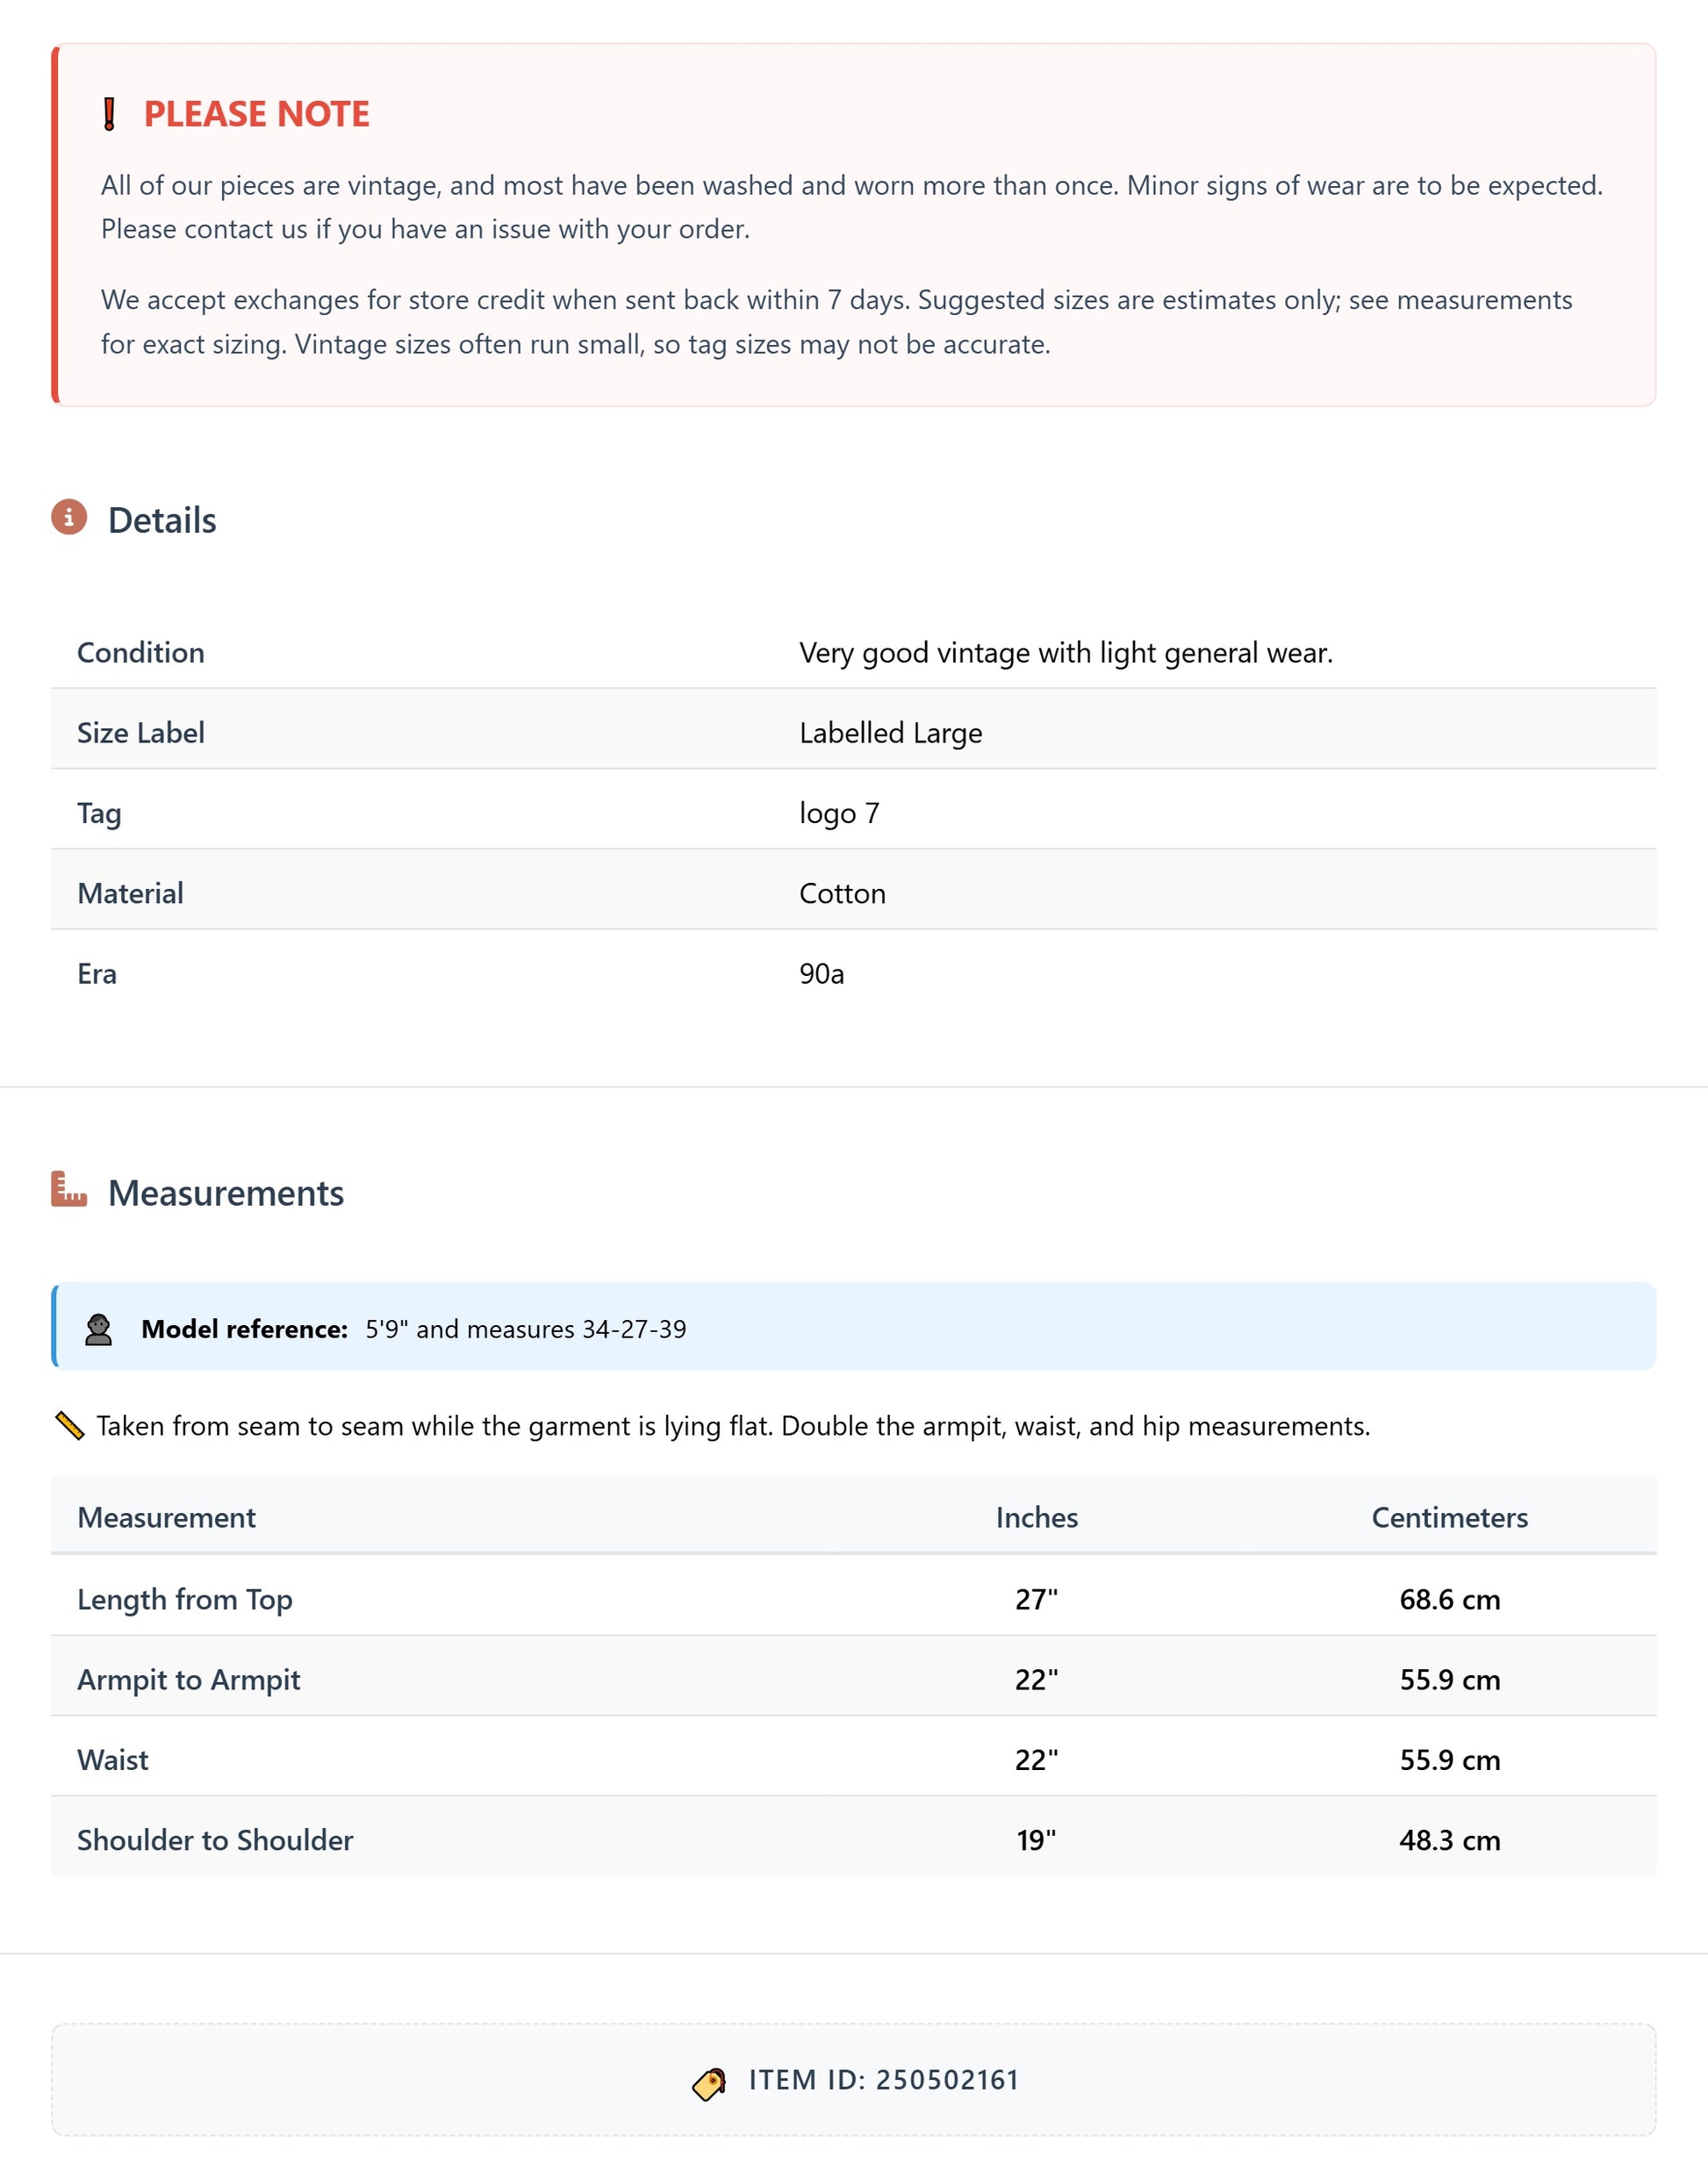Select the Cotton material value
1708x2179 pixels.
842,893
